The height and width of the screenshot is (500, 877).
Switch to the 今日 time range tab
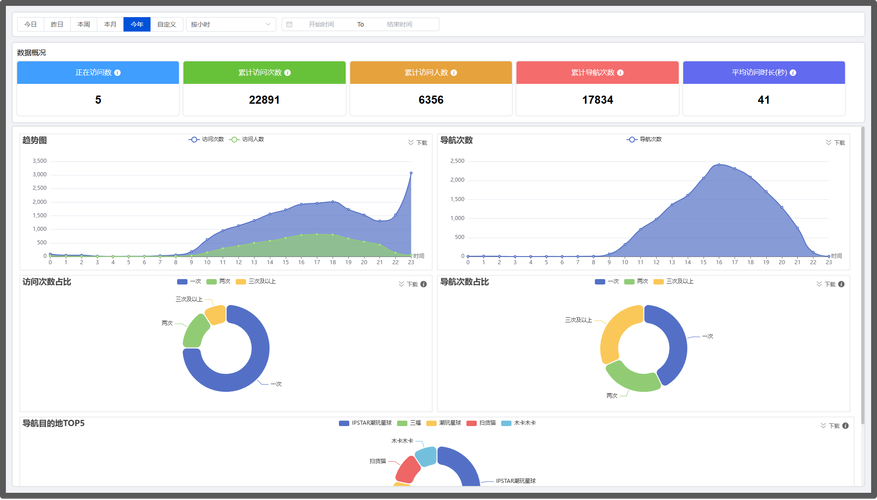click(31, 24)
